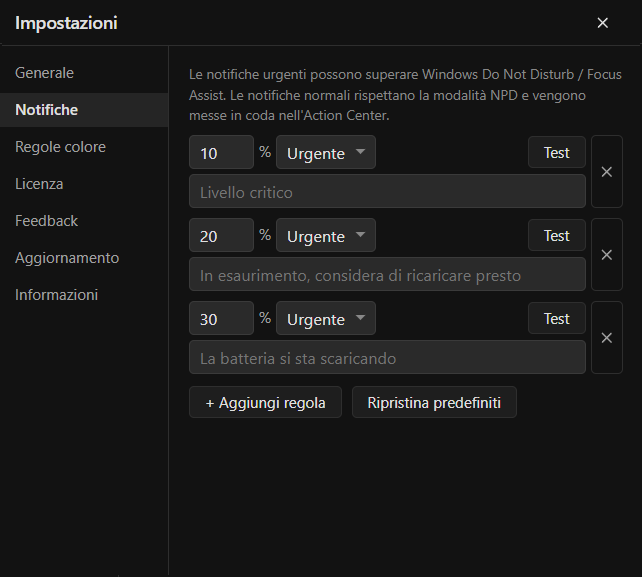Show the Informazioni page
Screen dimensions: 642x577
click(84, 295)
